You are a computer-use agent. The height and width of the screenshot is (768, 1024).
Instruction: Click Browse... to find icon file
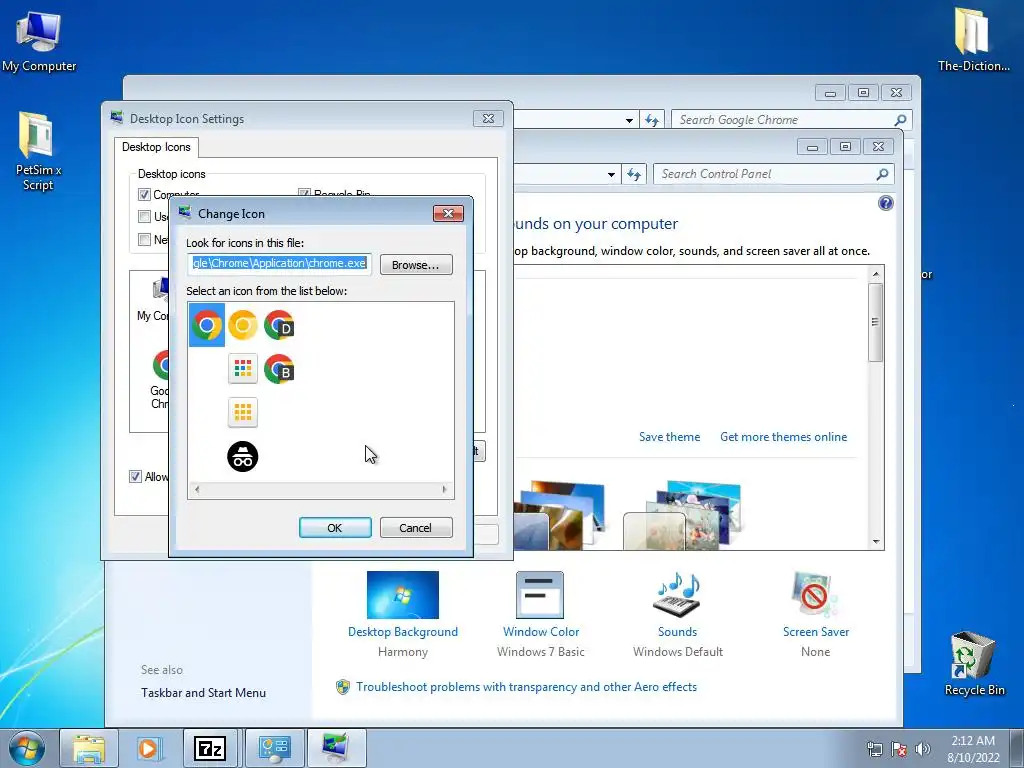(x=416, y=265)
